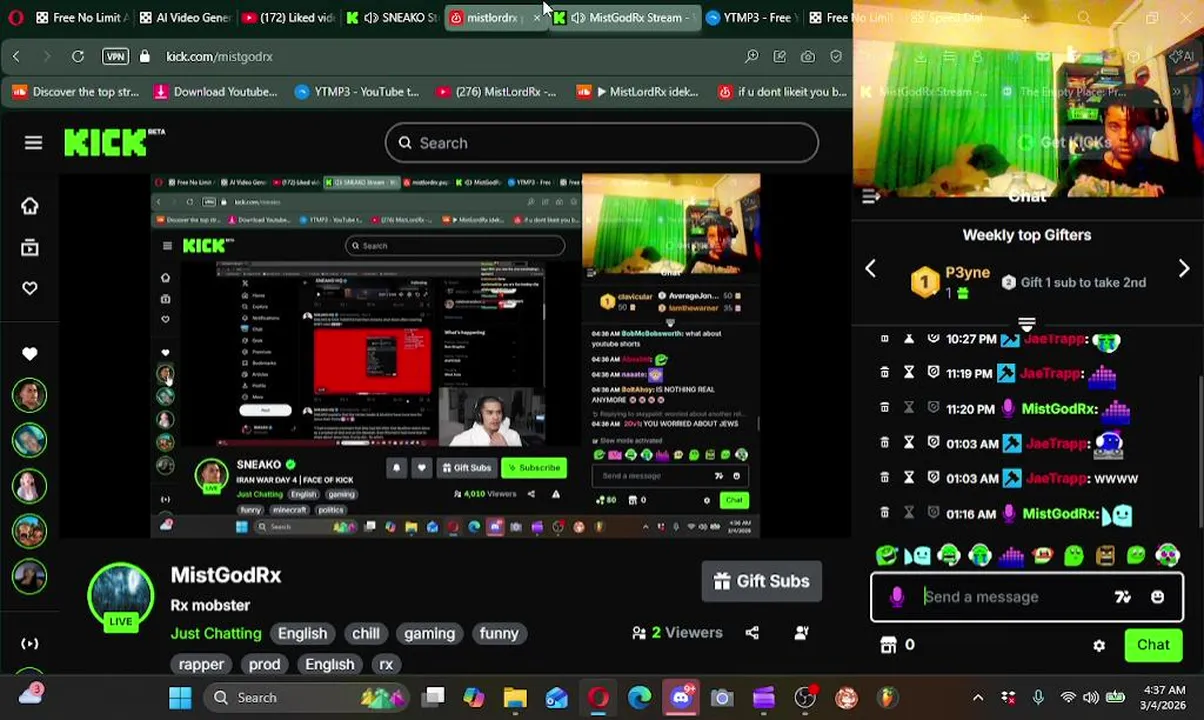Click the Gift Subs button
This screenshot has height=720, width=1204.
762,581
